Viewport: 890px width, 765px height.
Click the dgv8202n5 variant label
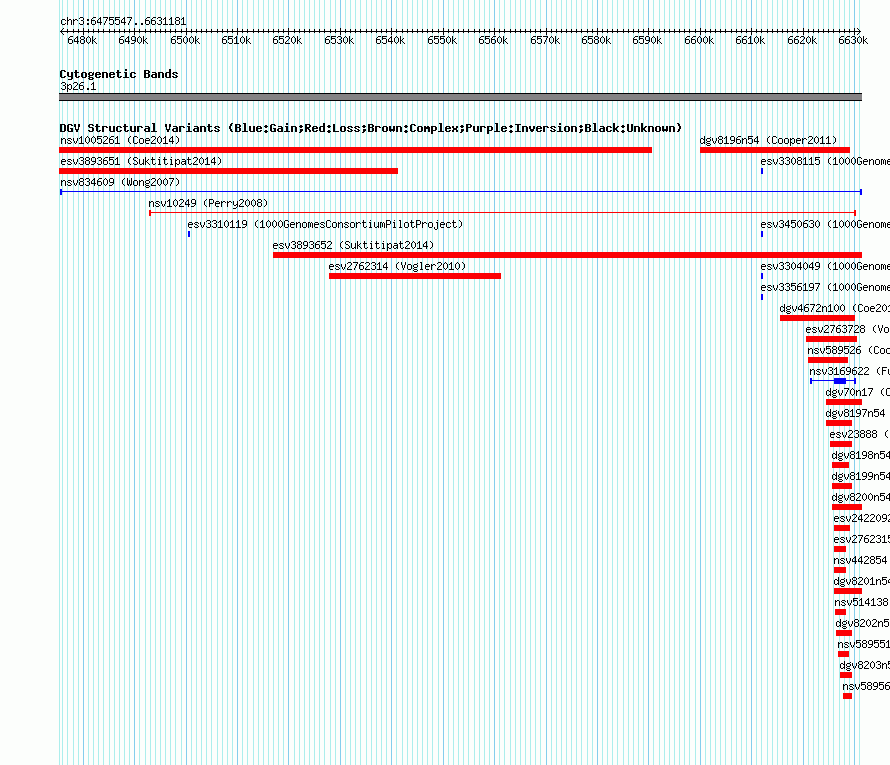pyautogui.click(x=863, y=623)
